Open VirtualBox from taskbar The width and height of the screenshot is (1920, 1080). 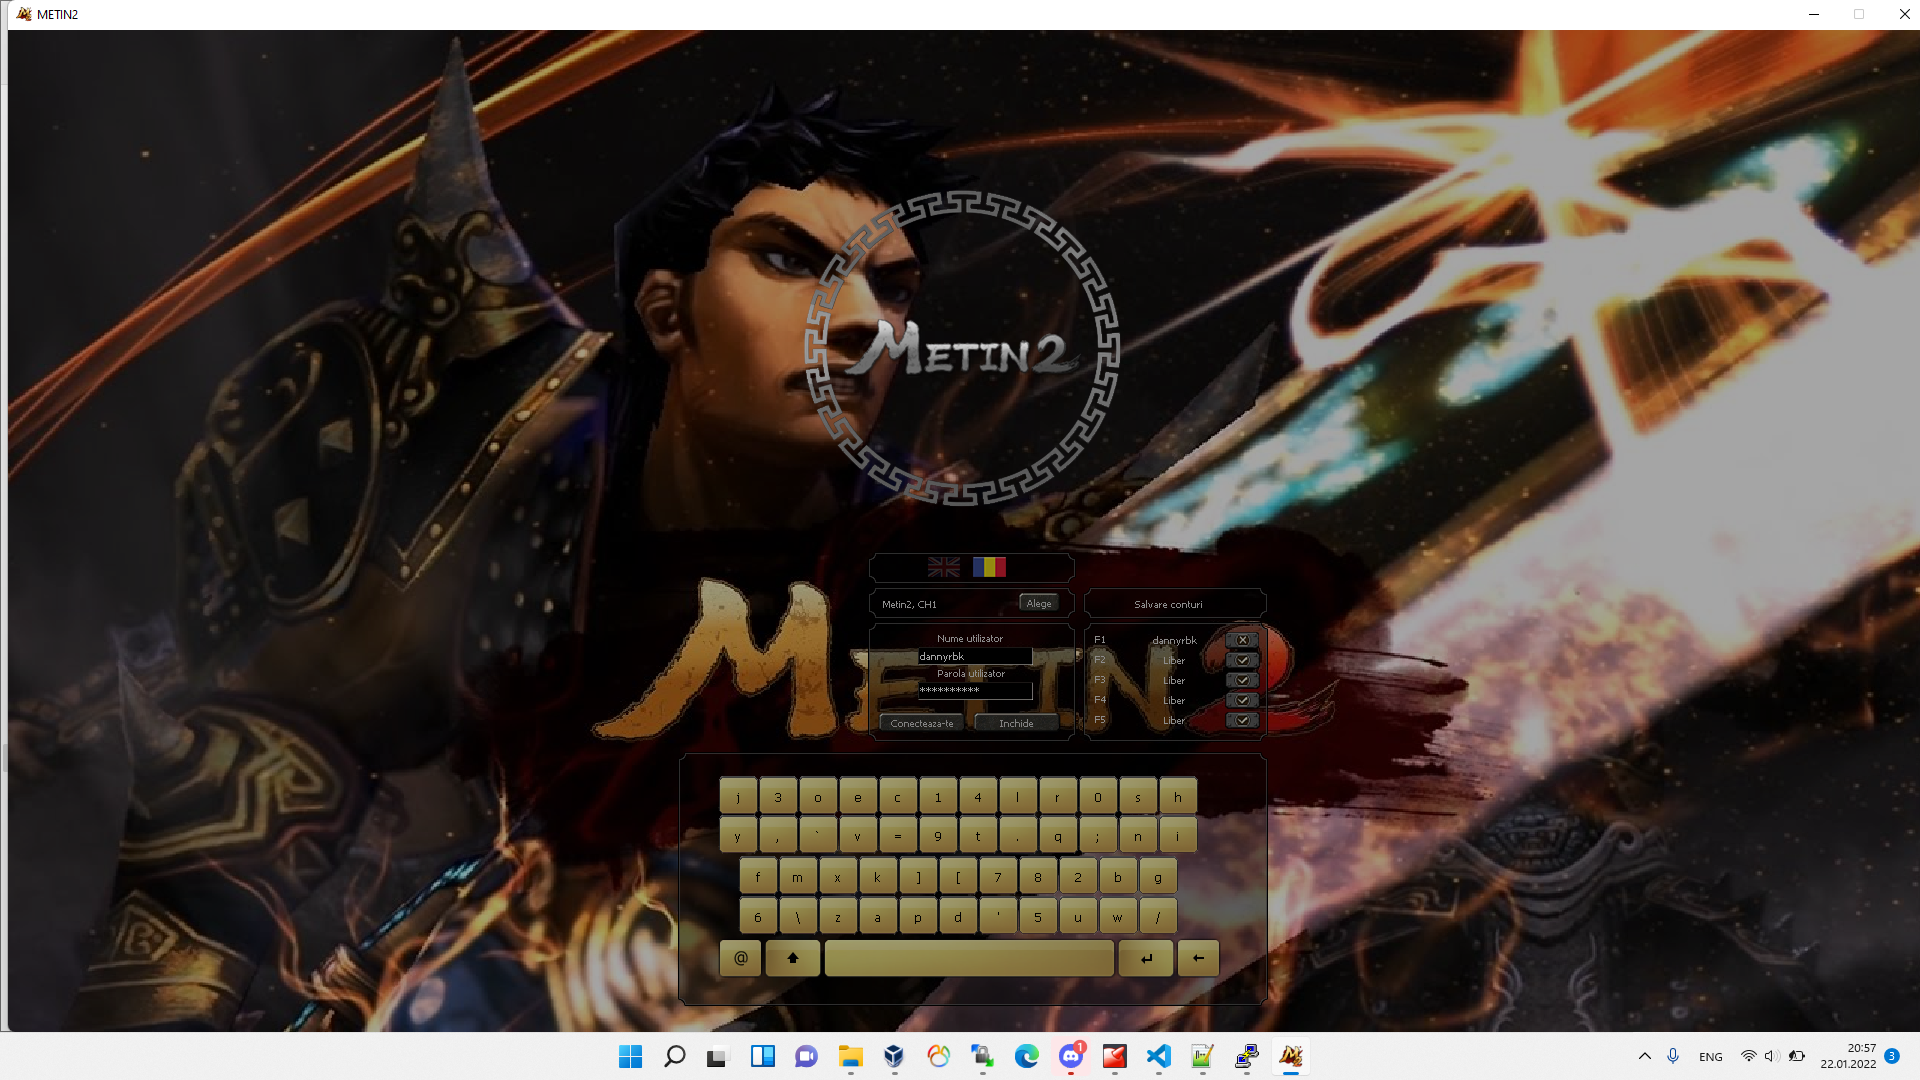895,1056
